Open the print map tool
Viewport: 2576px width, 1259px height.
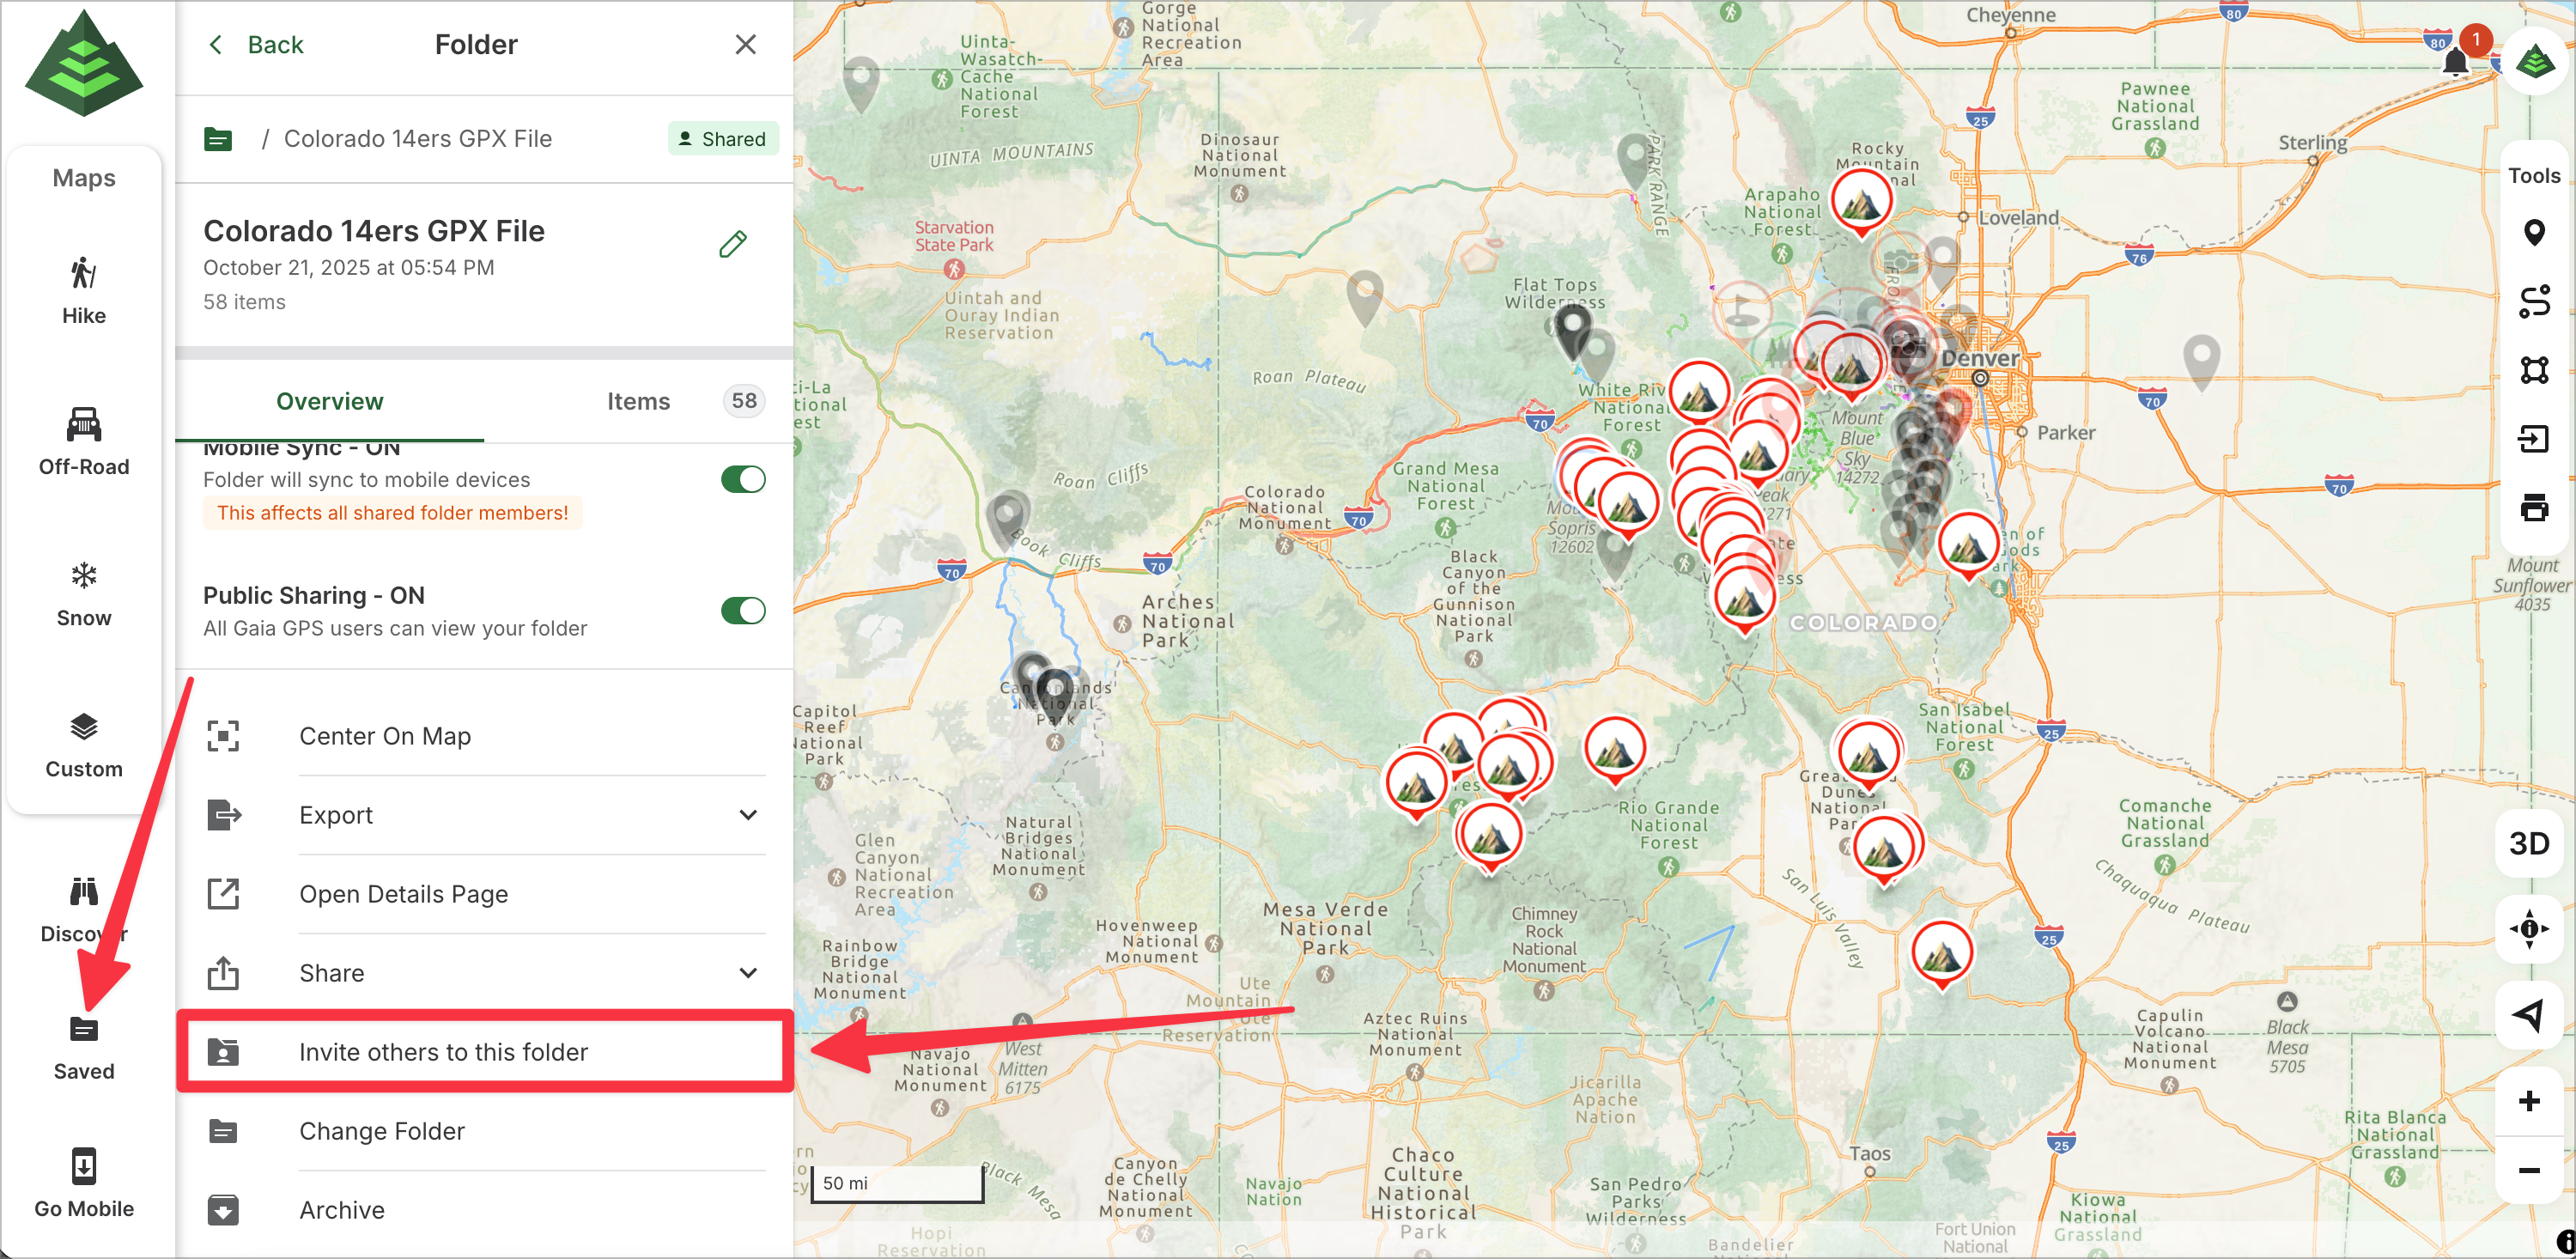coord(2533,508)
